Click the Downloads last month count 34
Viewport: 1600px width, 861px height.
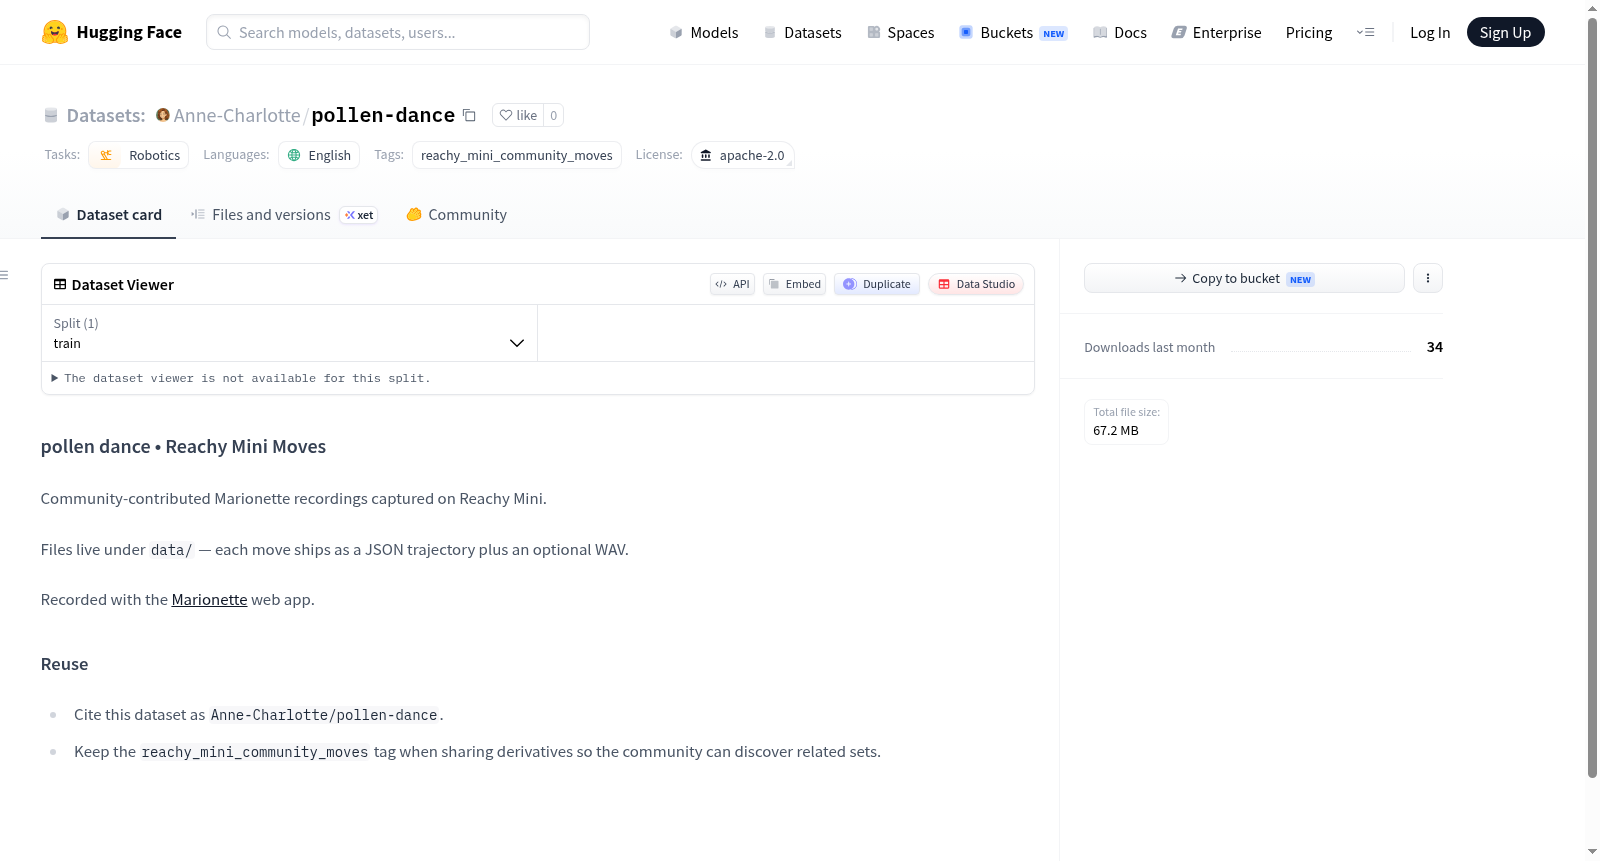tap(1435, 347)
